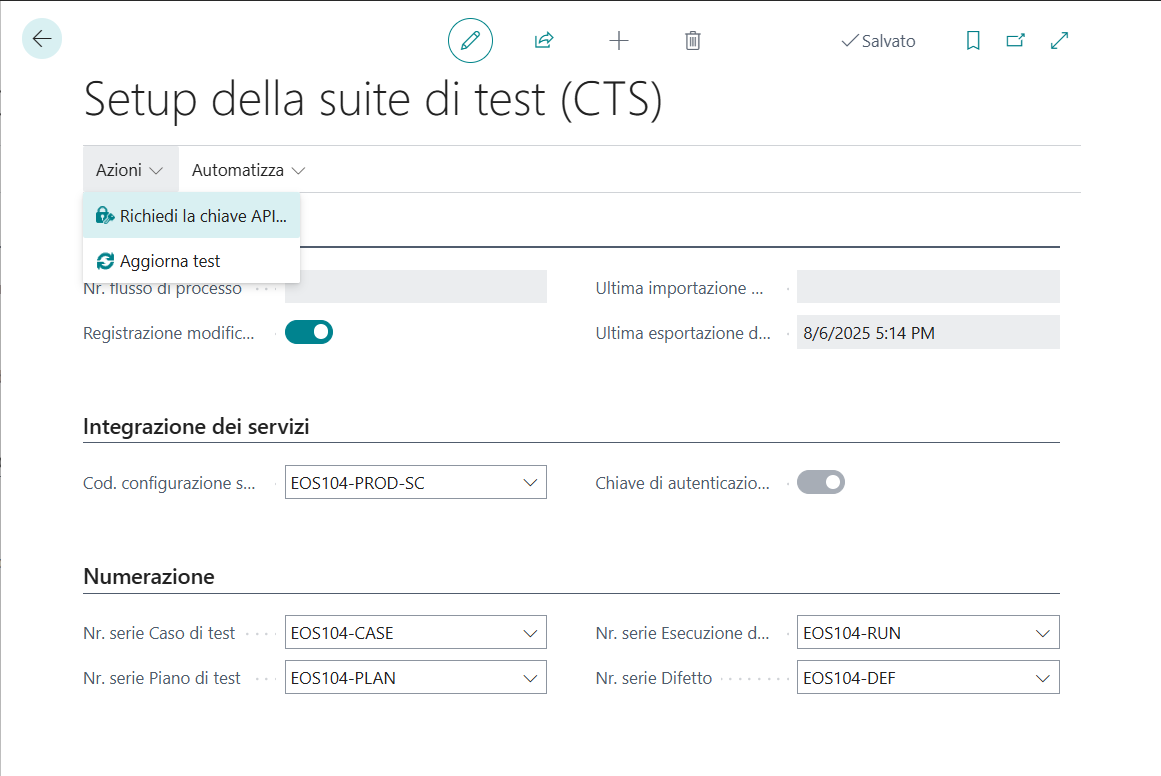Toggle the Registrazione modifiche switch
Image resolution: width=1161 pixels, height=776 pixels.
309,332
